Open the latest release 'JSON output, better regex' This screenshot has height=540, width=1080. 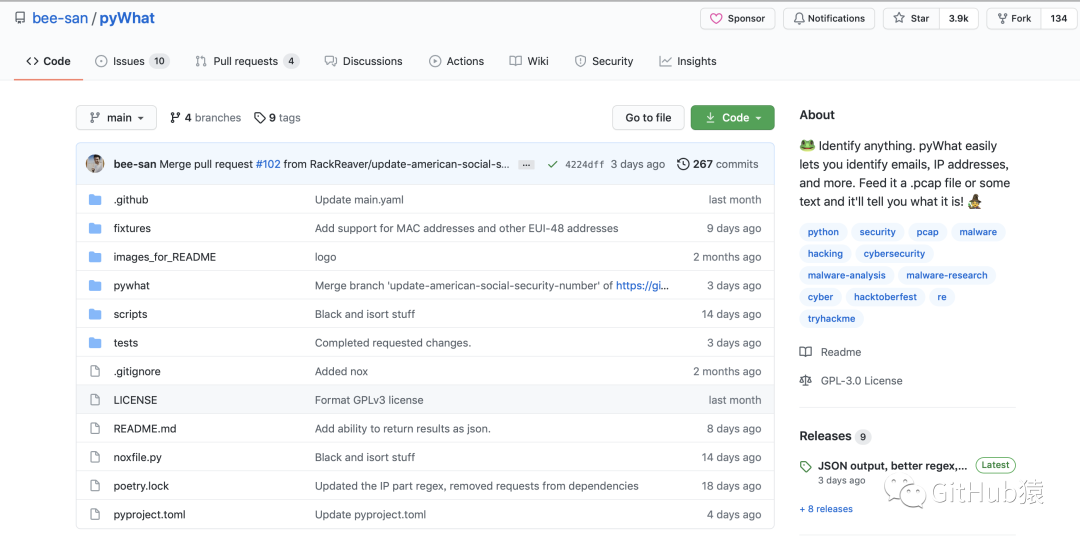point(893,466)
